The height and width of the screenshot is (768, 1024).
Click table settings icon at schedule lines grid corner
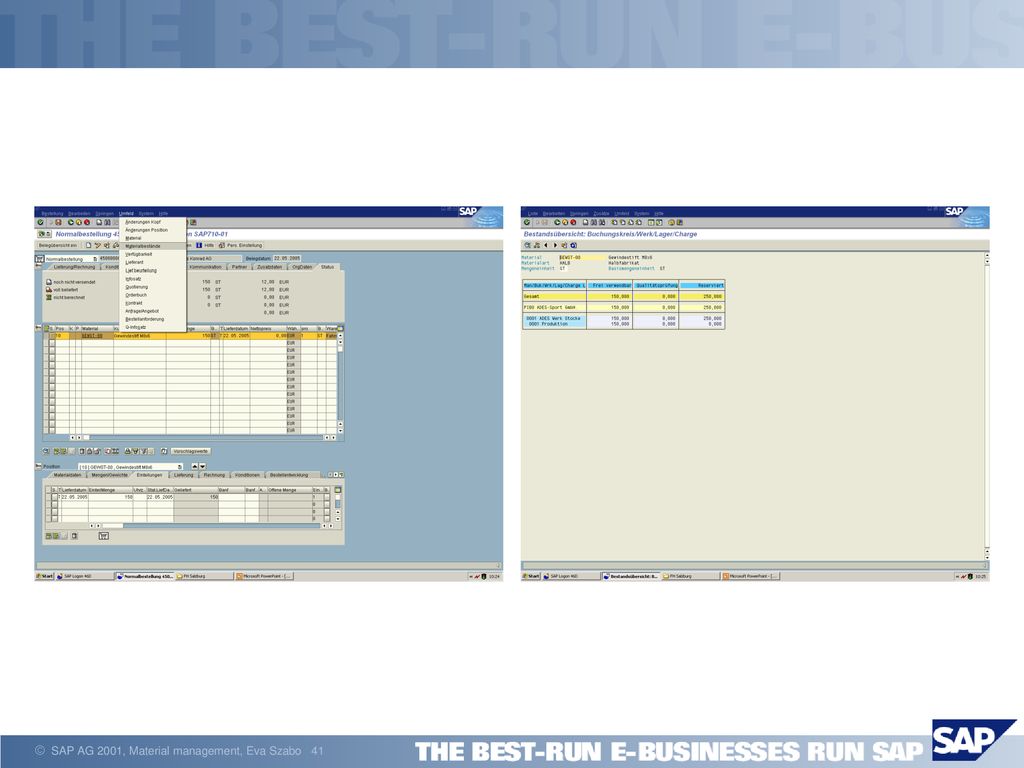coord(338,490)
